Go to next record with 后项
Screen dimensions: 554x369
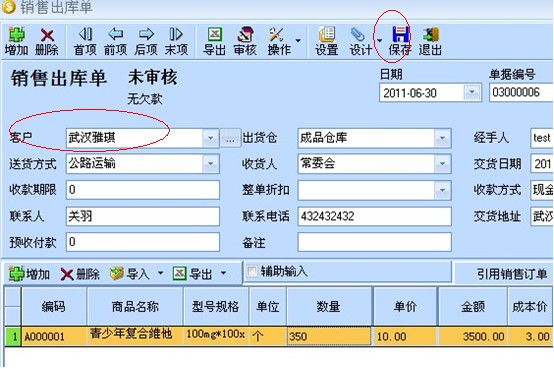pos(146,41)
